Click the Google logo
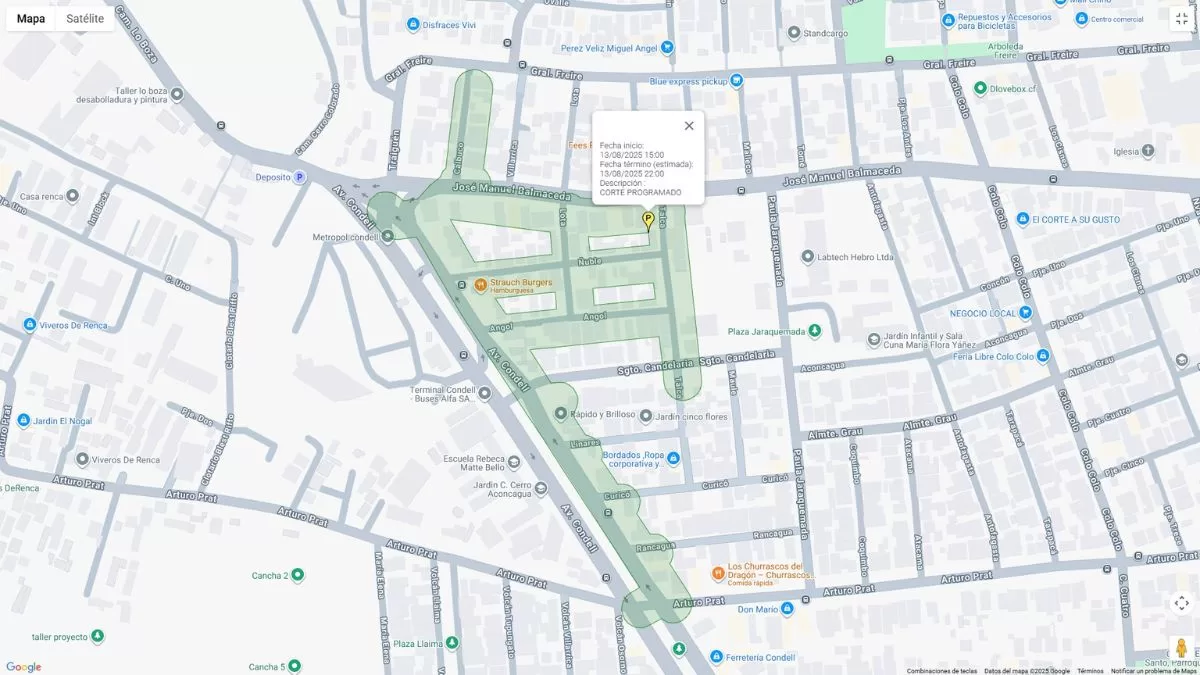The height and width of the screenshot is (675, 1200). coord(23,667)
